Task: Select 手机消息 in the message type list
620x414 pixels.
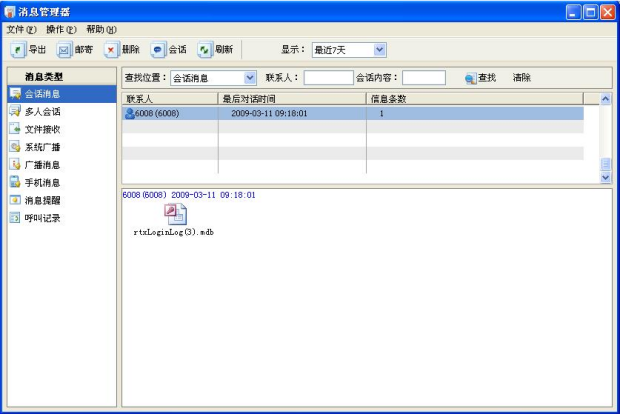Action: [x=62, y=183]
